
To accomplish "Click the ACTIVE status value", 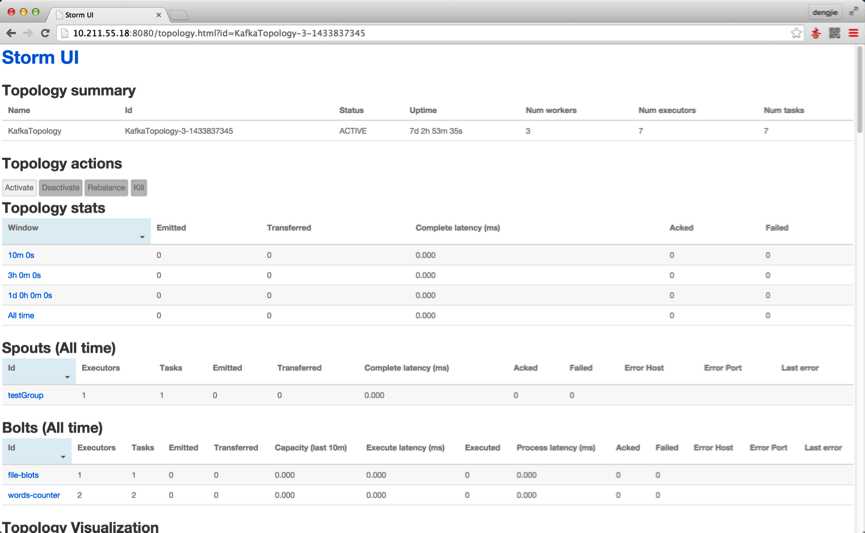I will (x=353, y=131).
